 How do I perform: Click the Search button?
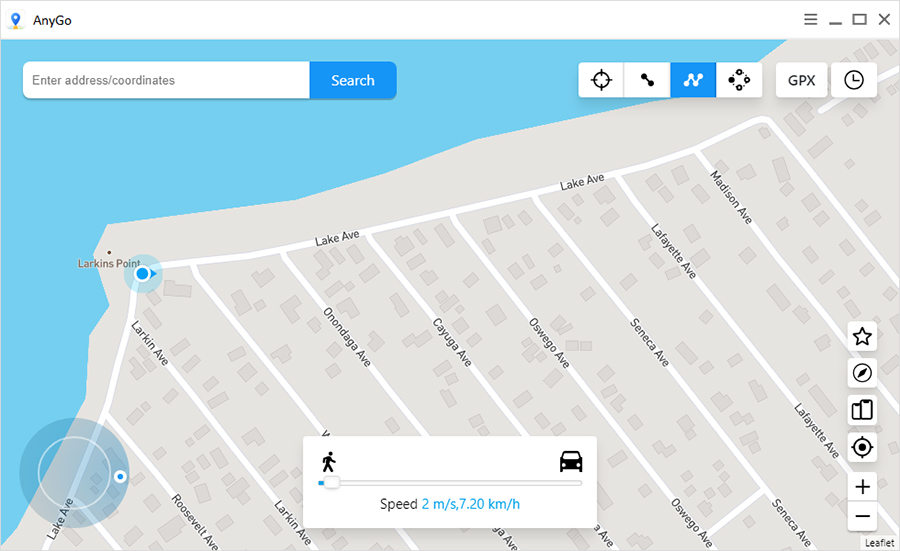coord(353,81)
